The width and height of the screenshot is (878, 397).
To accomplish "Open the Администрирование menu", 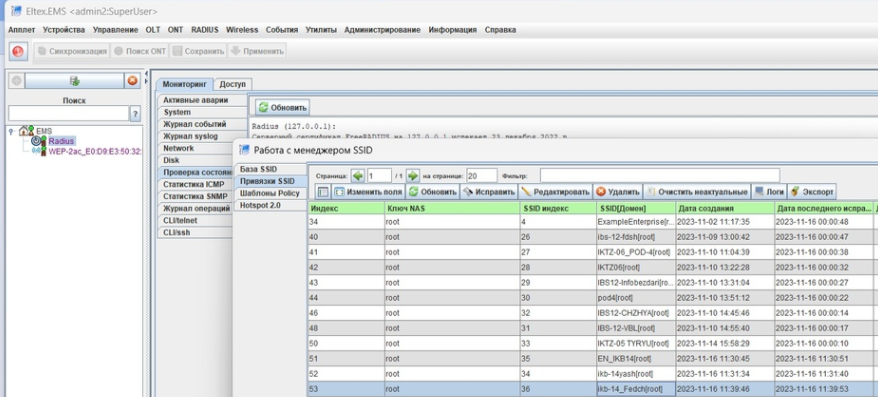I will coord(382,30).
